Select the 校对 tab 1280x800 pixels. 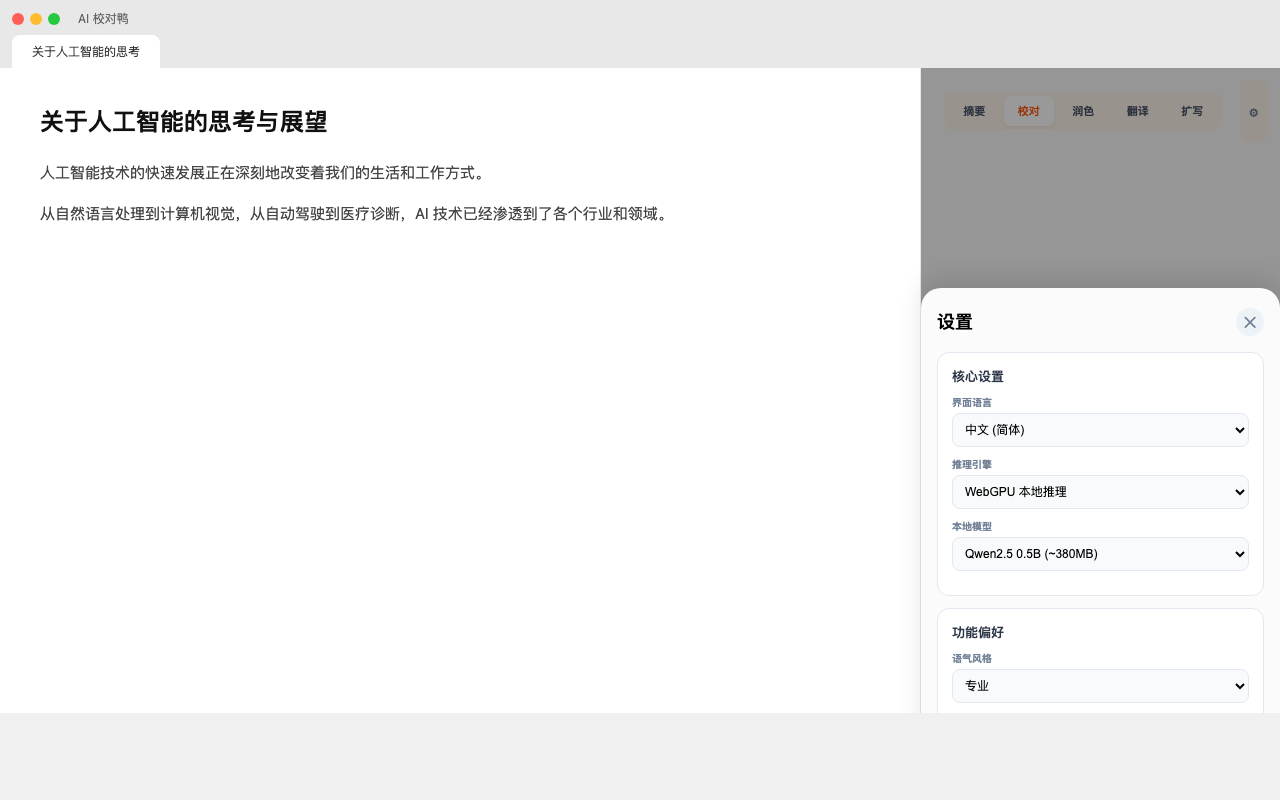pos(1028,111)
